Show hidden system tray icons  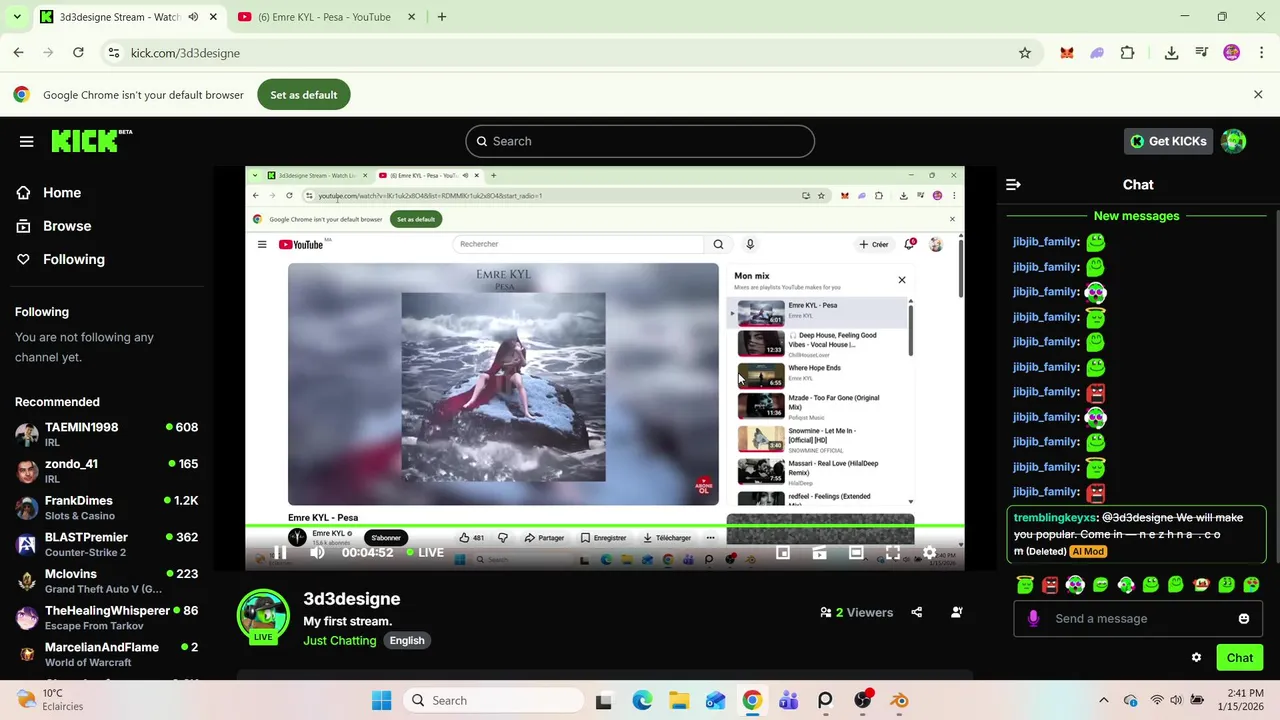(1103, 701)
